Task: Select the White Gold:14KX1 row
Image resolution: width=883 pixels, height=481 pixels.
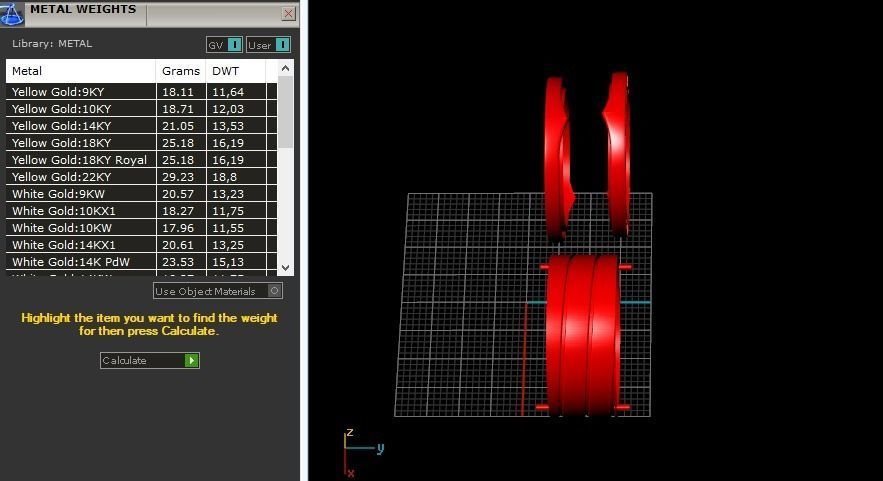Action: (141, 244)
